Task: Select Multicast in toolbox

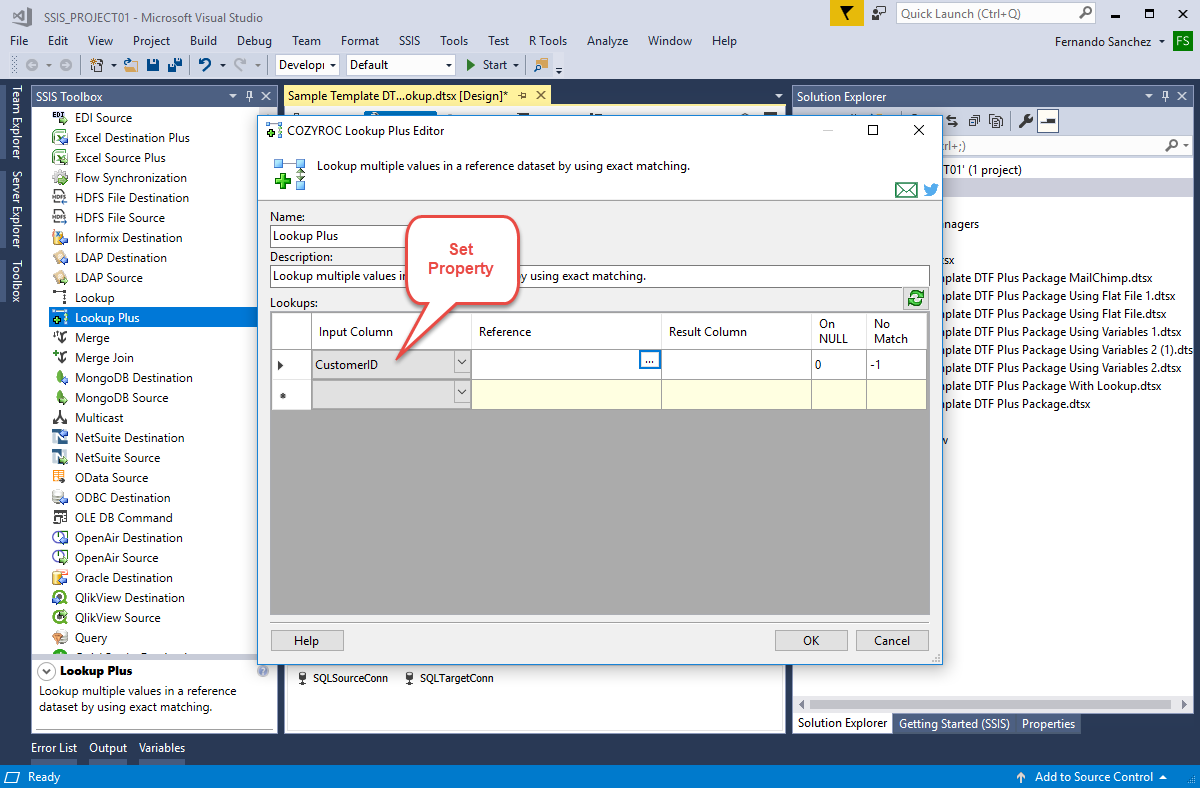Action: 99,418
